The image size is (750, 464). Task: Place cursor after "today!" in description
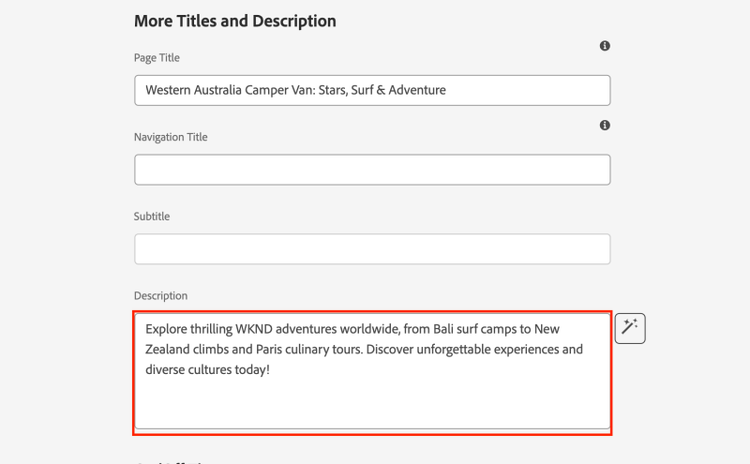point(271,370)
